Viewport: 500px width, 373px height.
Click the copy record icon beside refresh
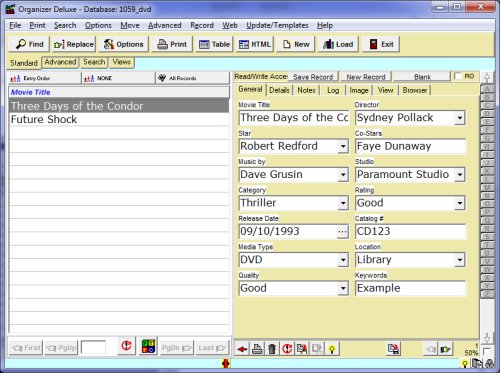point(302,349)
